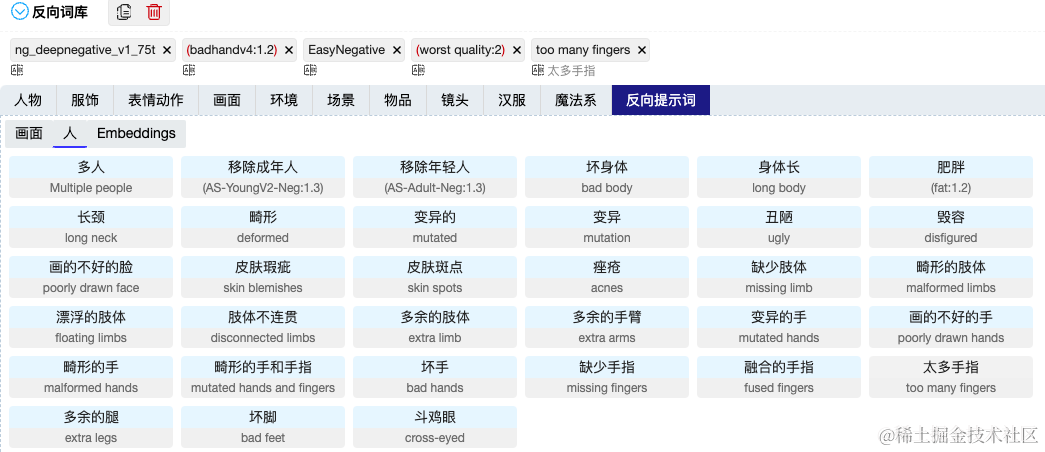Add the 皮肤斑点 skin spots prompt
This screenshot has width=1045, height=452.
(x=435, y=277)
